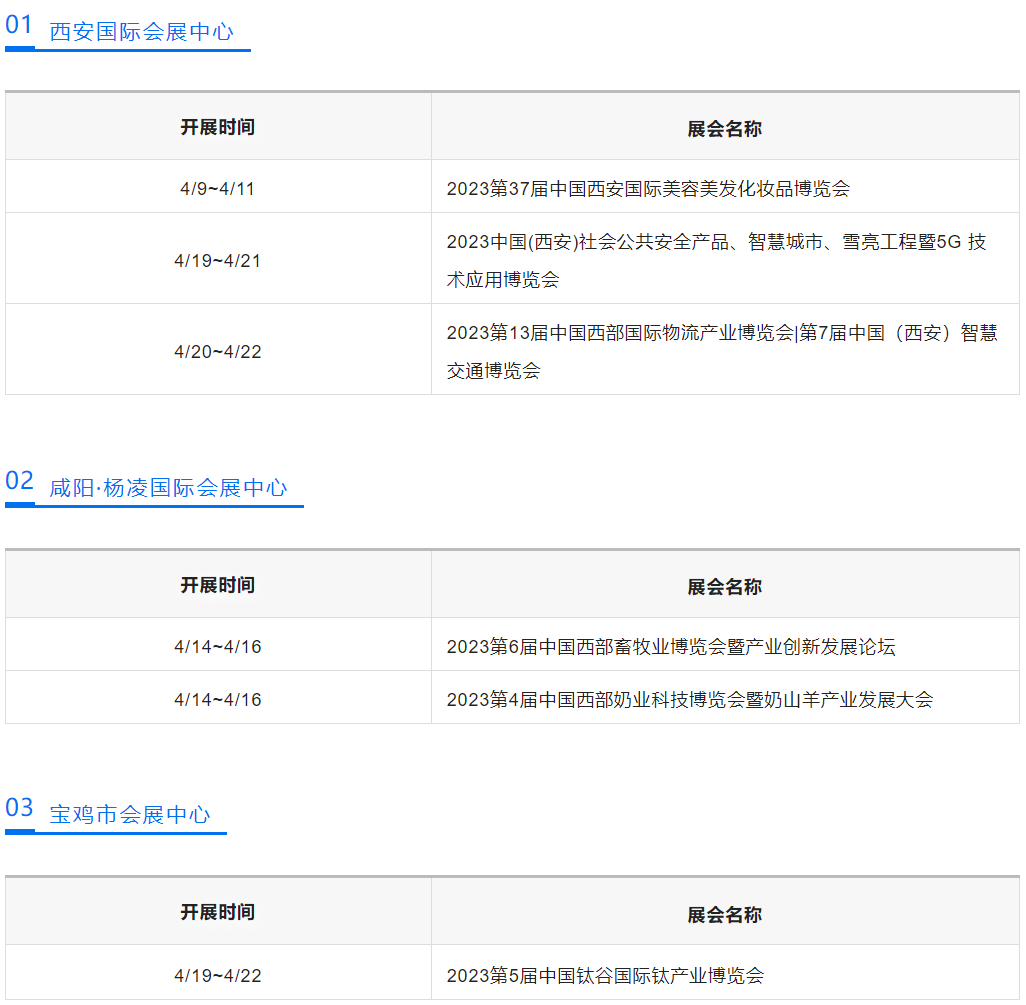The image size is (1026, 1005).
Task: Click 2023第4届中国西部奶业科技博览会 entry
Action: (690, 700)
